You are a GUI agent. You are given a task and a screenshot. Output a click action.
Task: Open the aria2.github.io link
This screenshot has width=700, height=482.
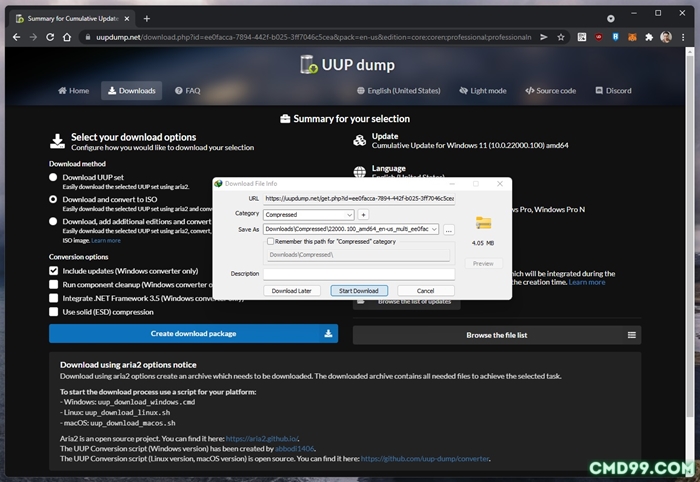click(262, 438)
